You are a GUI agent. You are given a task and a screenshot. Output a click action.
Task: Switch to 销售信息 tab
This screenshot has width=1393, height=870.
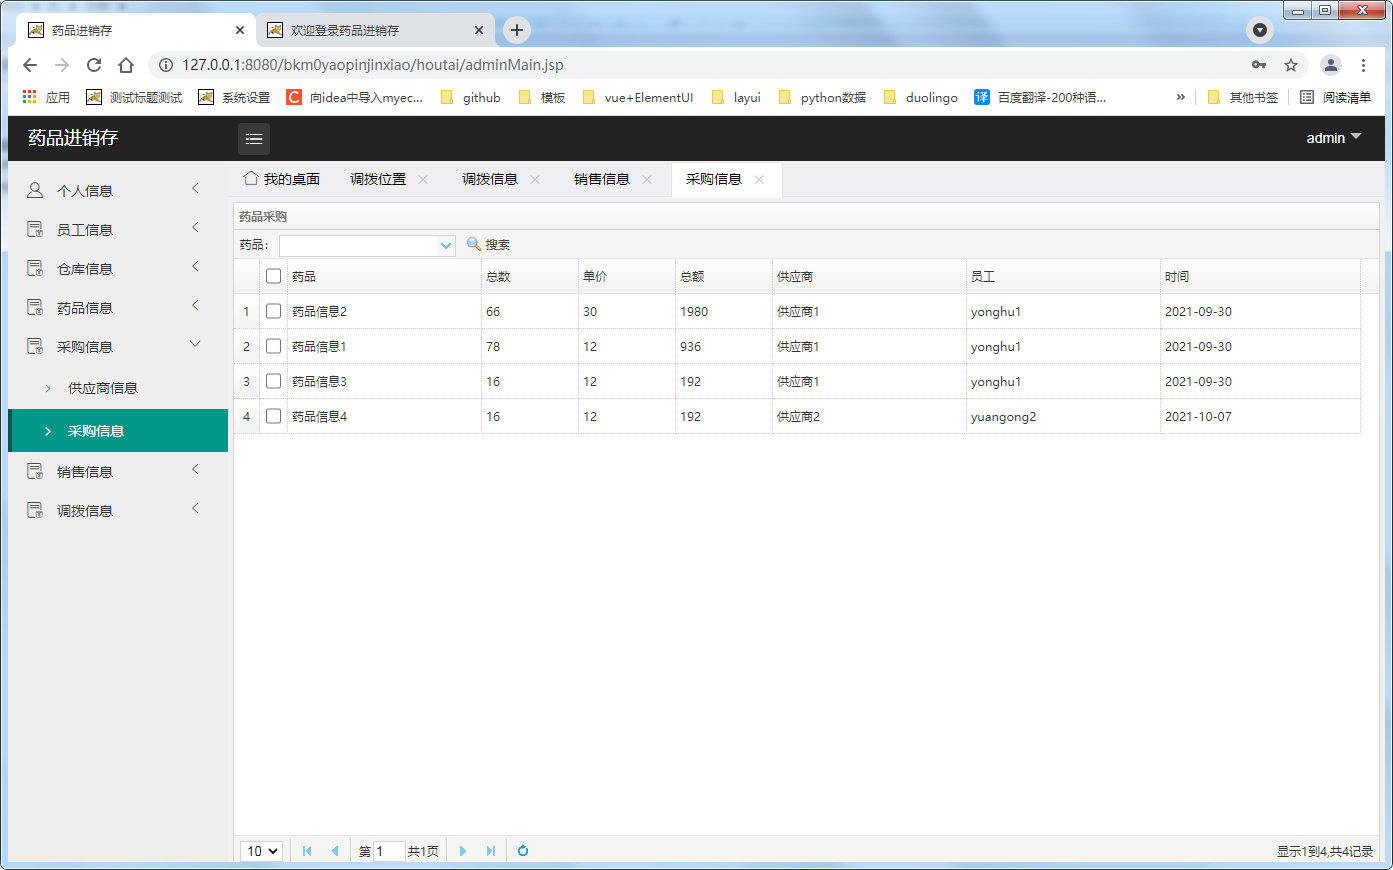point(602,179)
